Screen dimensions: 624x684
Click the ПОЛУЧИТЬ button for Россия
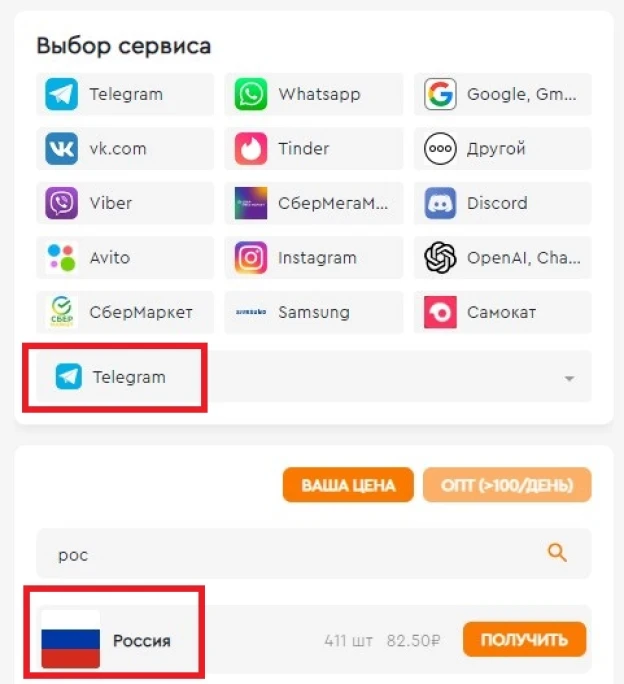click(x=525, y=640)
